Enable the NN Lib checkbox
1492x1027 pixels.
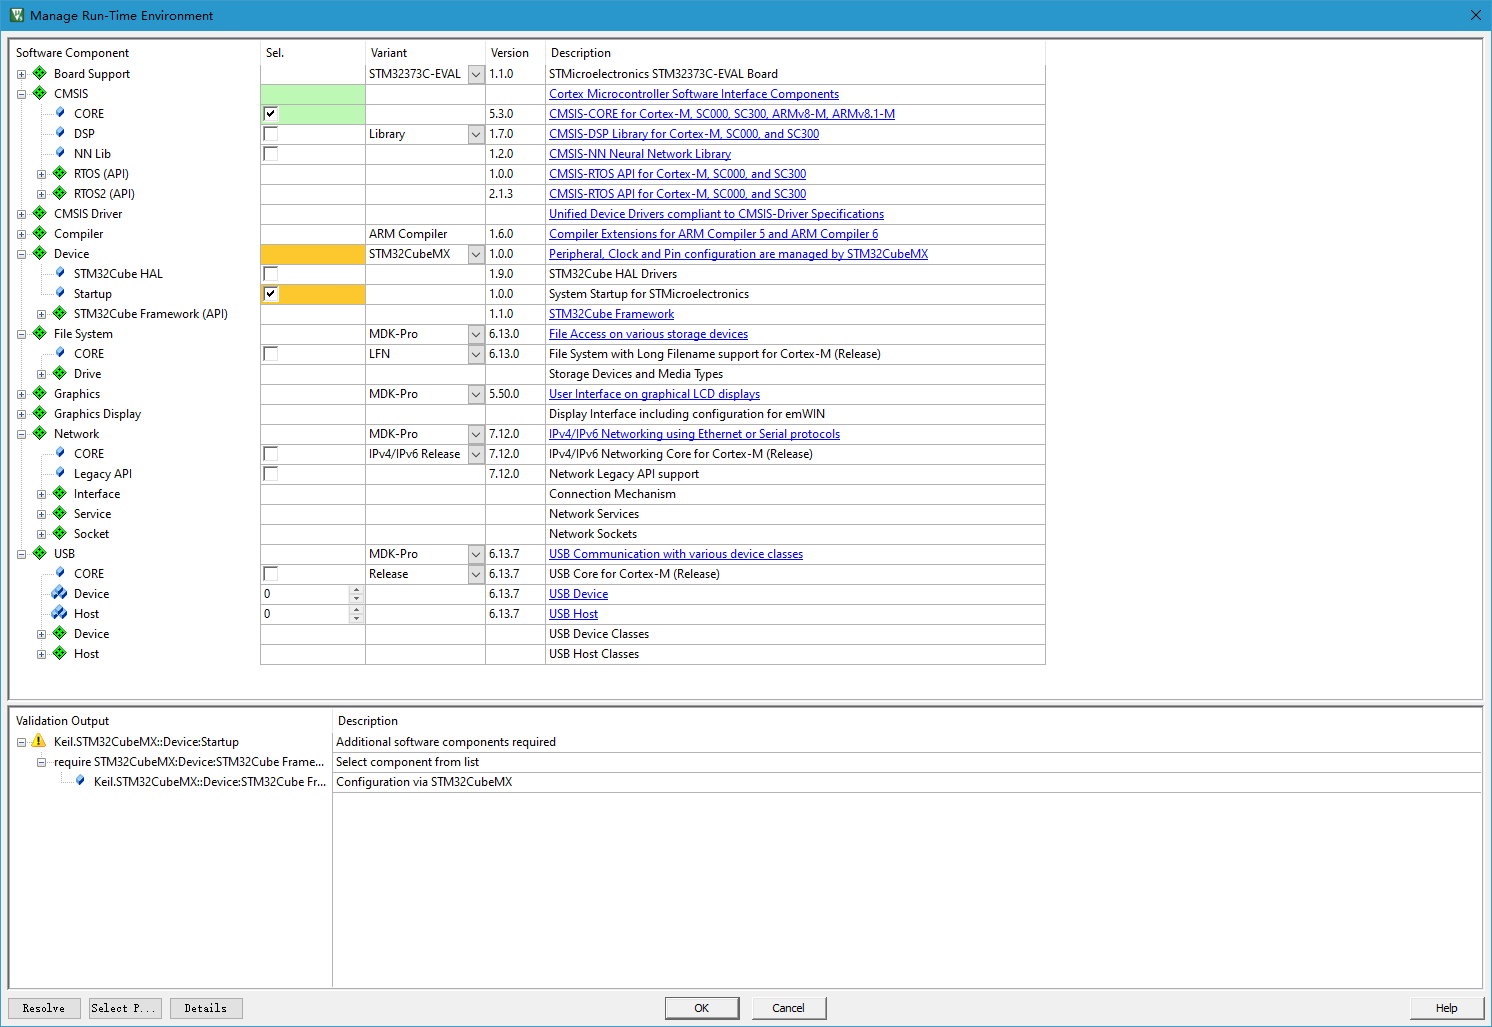coord(270,154)
